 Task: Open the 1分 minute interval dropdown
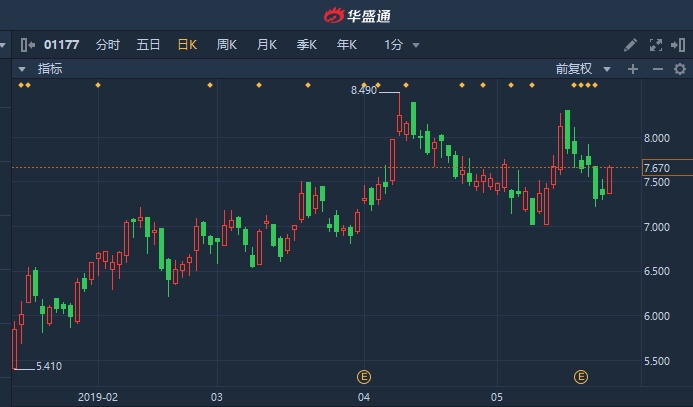point(401,45)
